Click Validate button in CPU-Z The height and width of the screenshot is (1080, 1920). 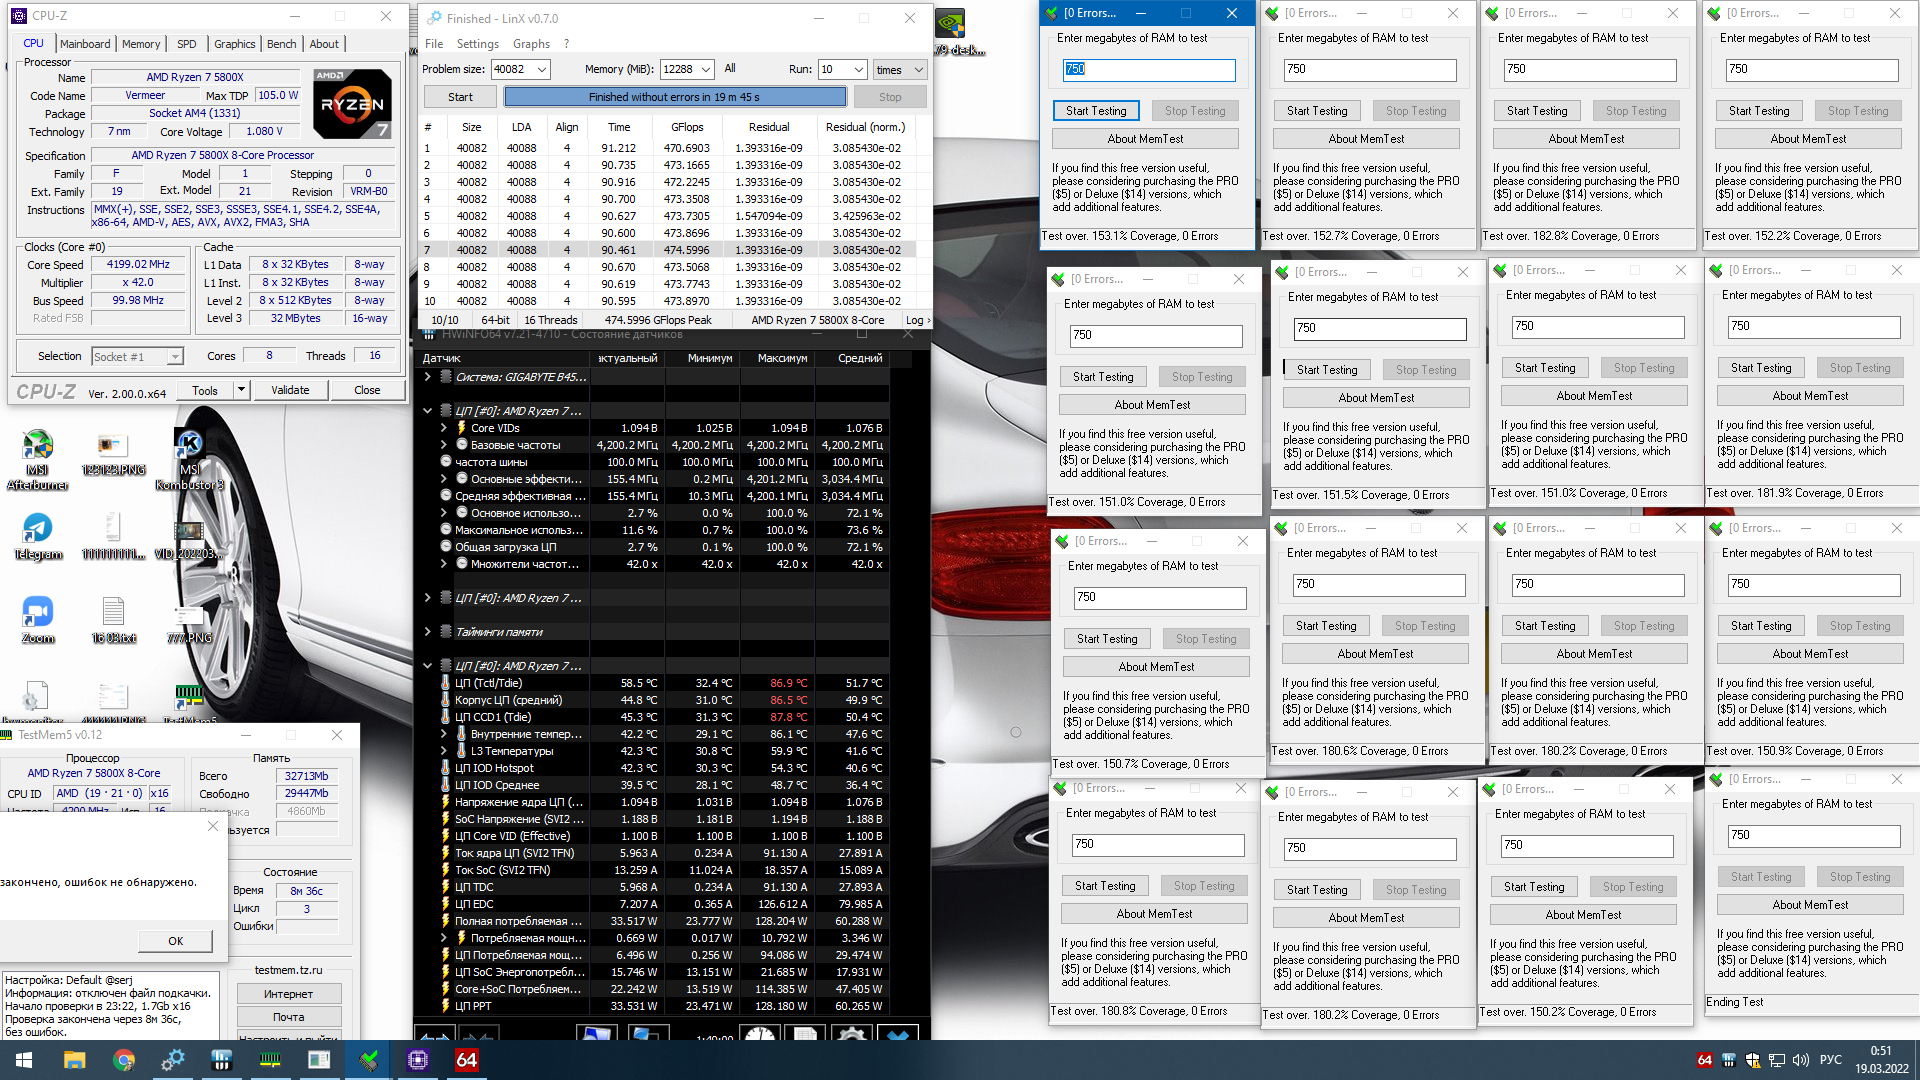[290, 390]
